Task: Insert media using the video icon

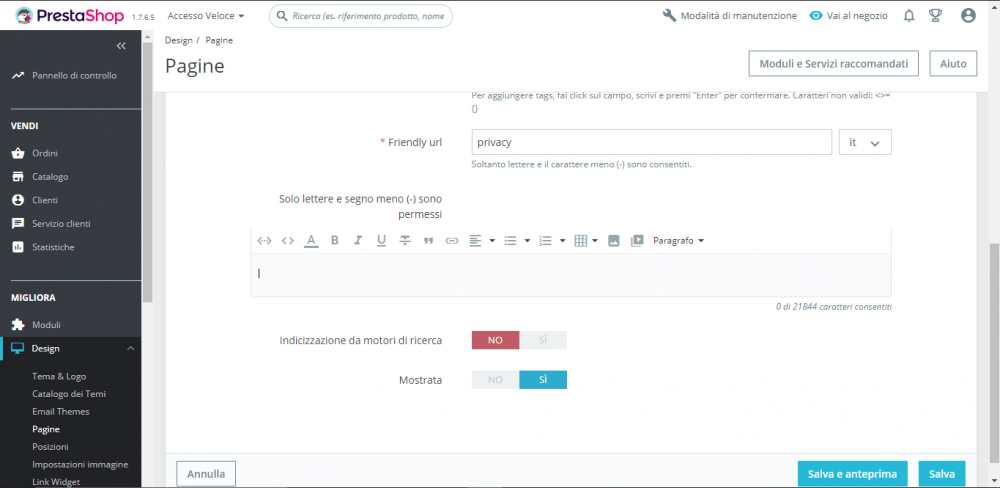Action: pos(636,240)
